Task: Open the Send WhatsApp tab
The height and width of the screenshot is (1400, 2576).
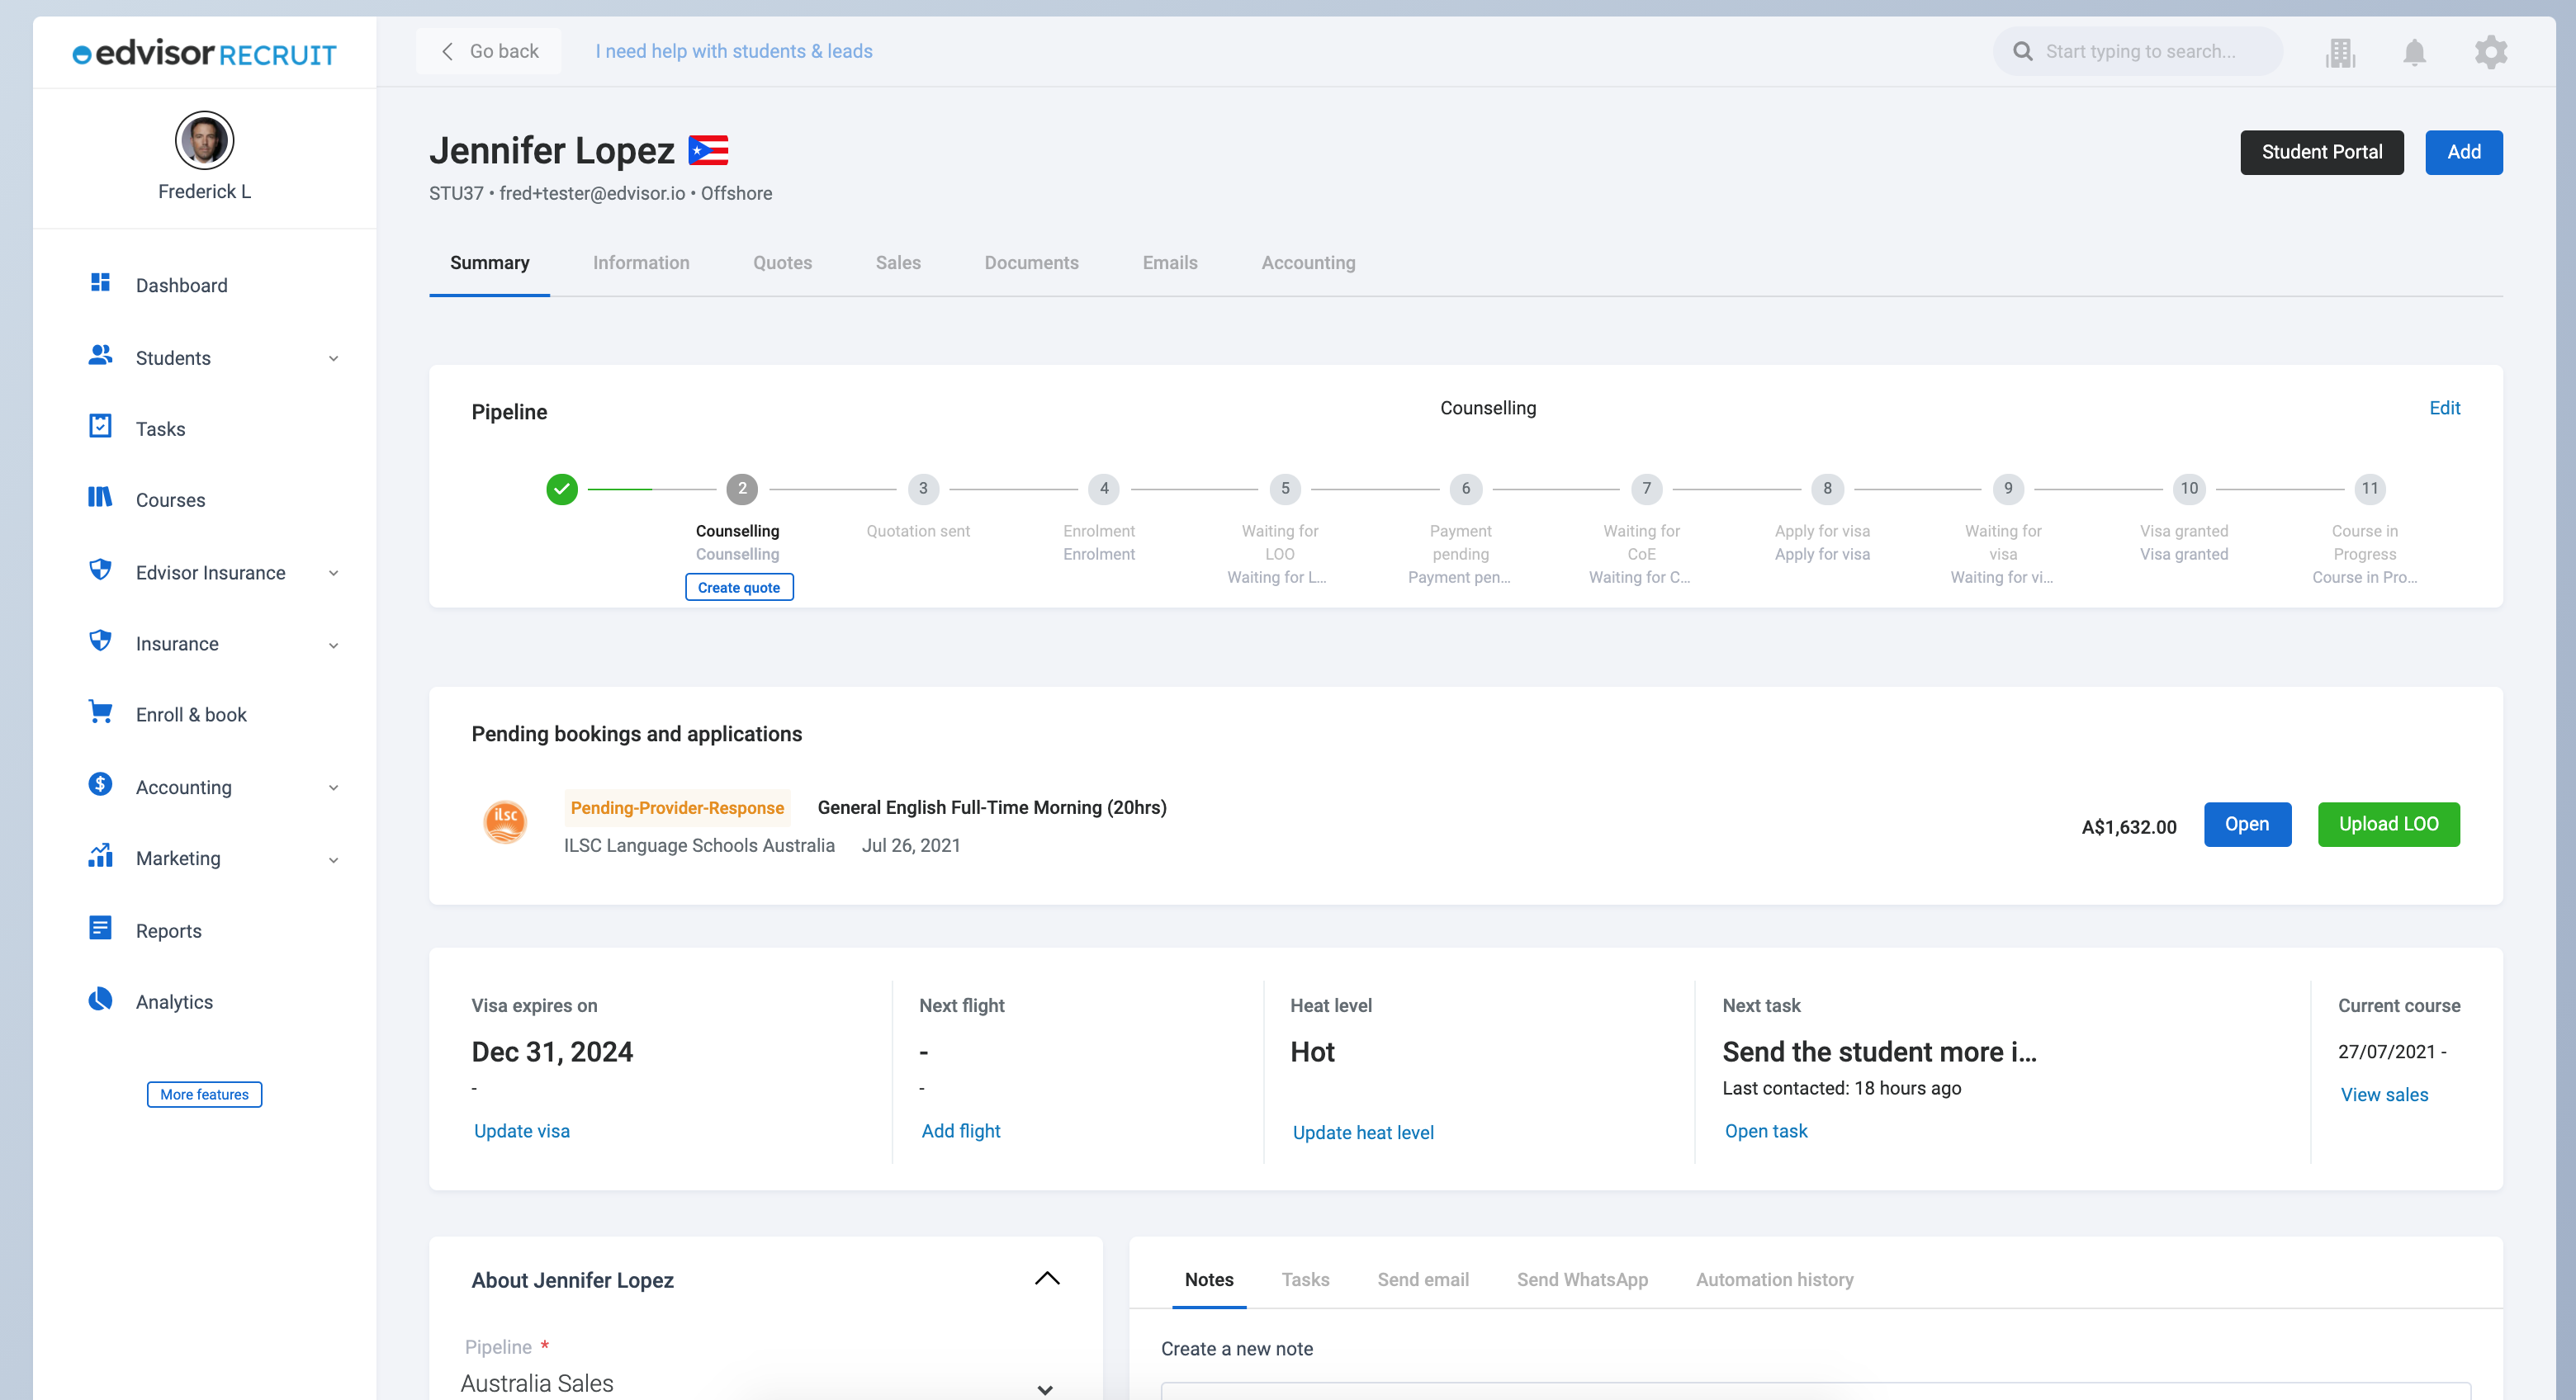Action: tap(1582, 1279)
